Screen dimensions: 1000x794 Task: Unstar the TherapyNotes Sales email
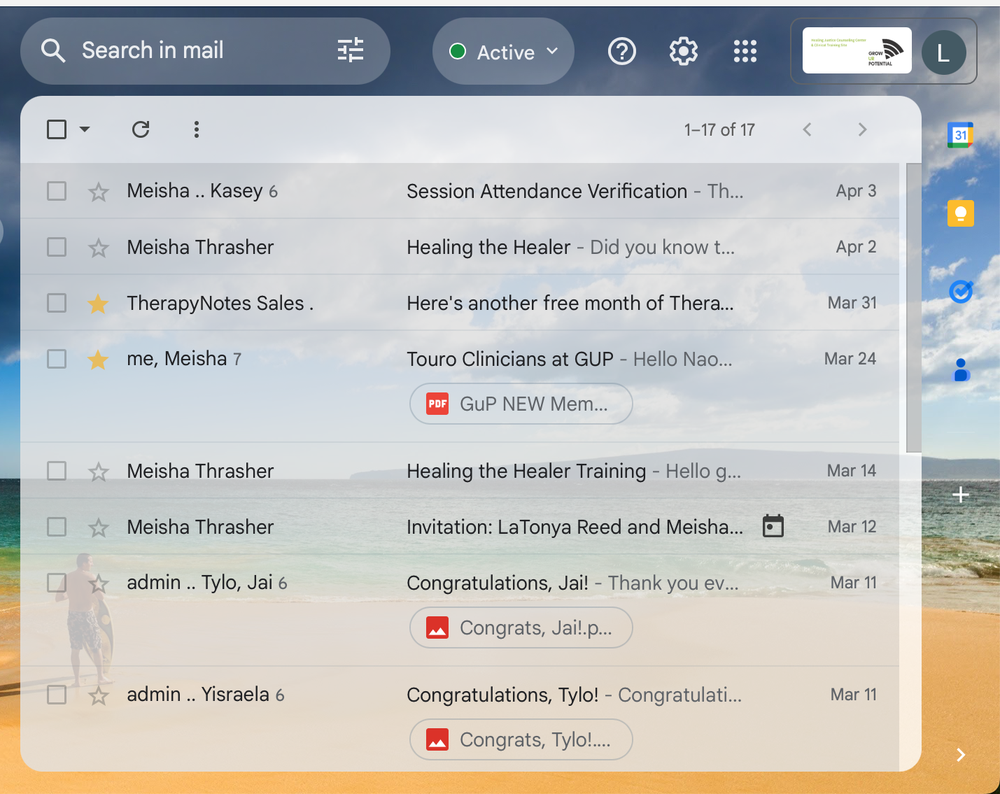(x=98, y=303)
